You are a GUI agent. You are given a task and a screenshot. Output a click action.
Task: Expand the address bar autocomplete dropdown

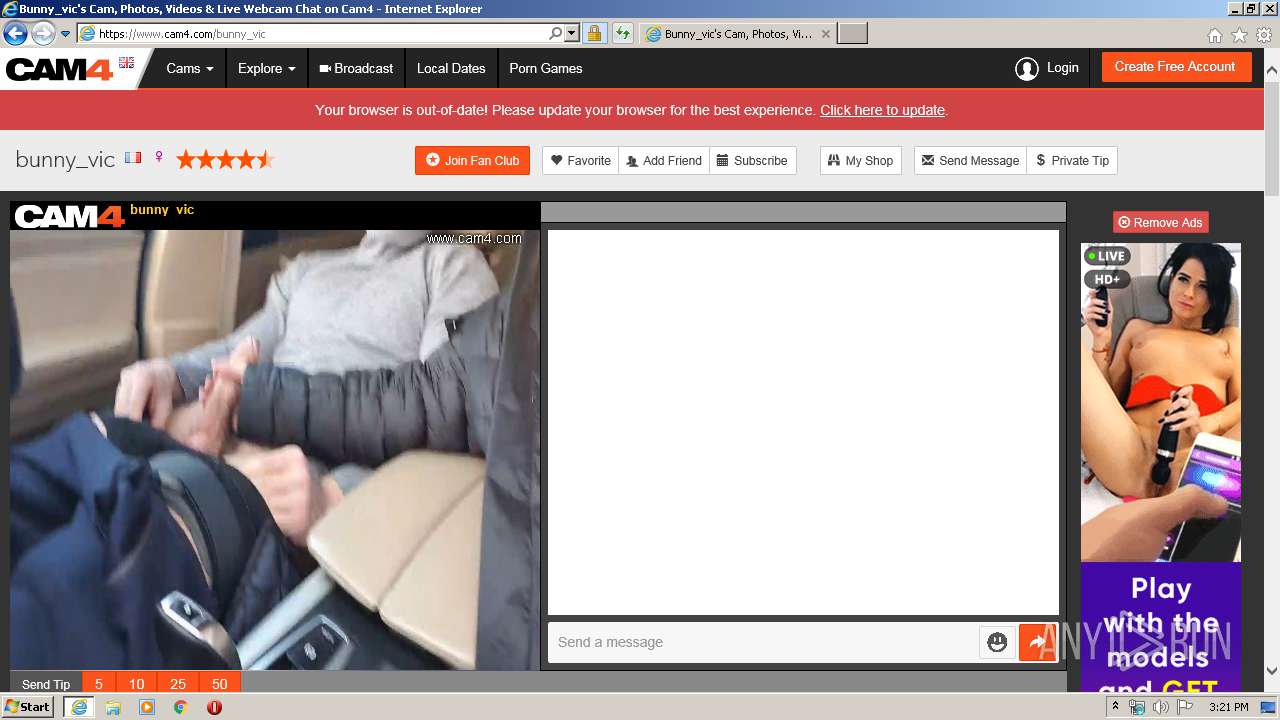tap(572, 33)
